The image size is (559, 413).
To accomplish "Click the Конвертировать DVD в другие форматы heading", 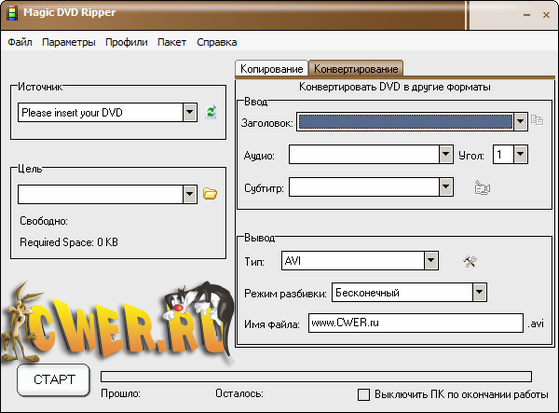I will [x=395, y=87].
